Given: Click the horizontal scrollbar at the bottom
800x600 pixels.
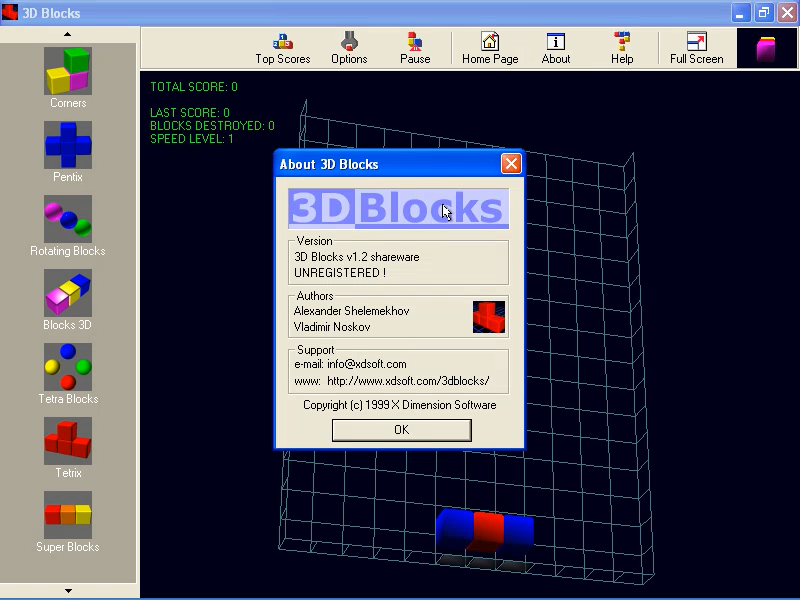Looking at the screenshot, I should point(69,591).
